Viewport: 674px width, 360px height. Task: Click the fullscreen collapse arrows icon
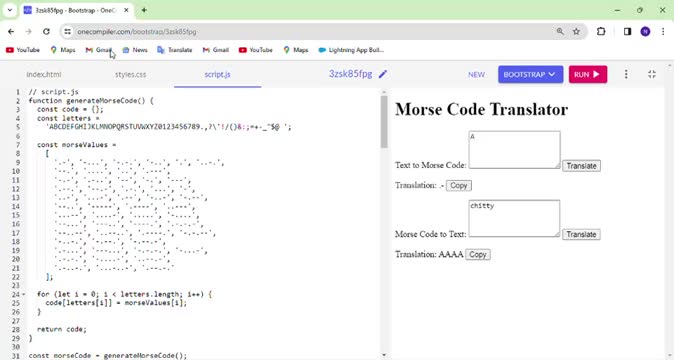652,74
